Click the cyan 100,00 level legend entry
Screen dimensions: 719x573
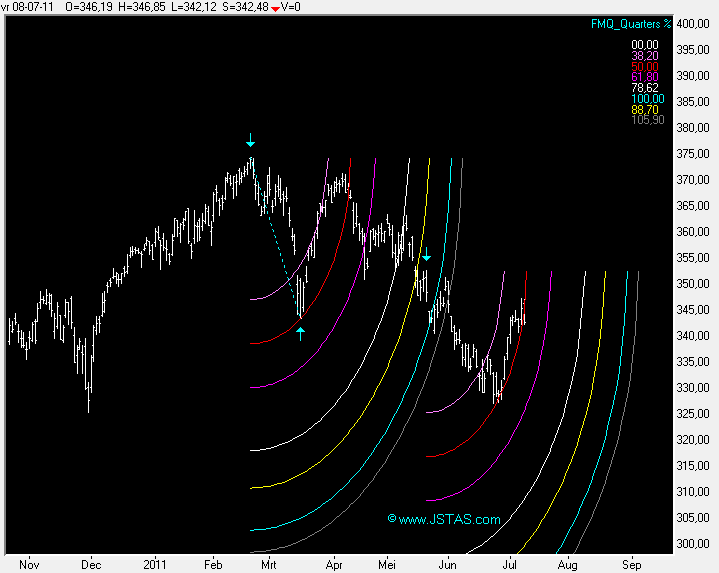(x=644, y=98)
